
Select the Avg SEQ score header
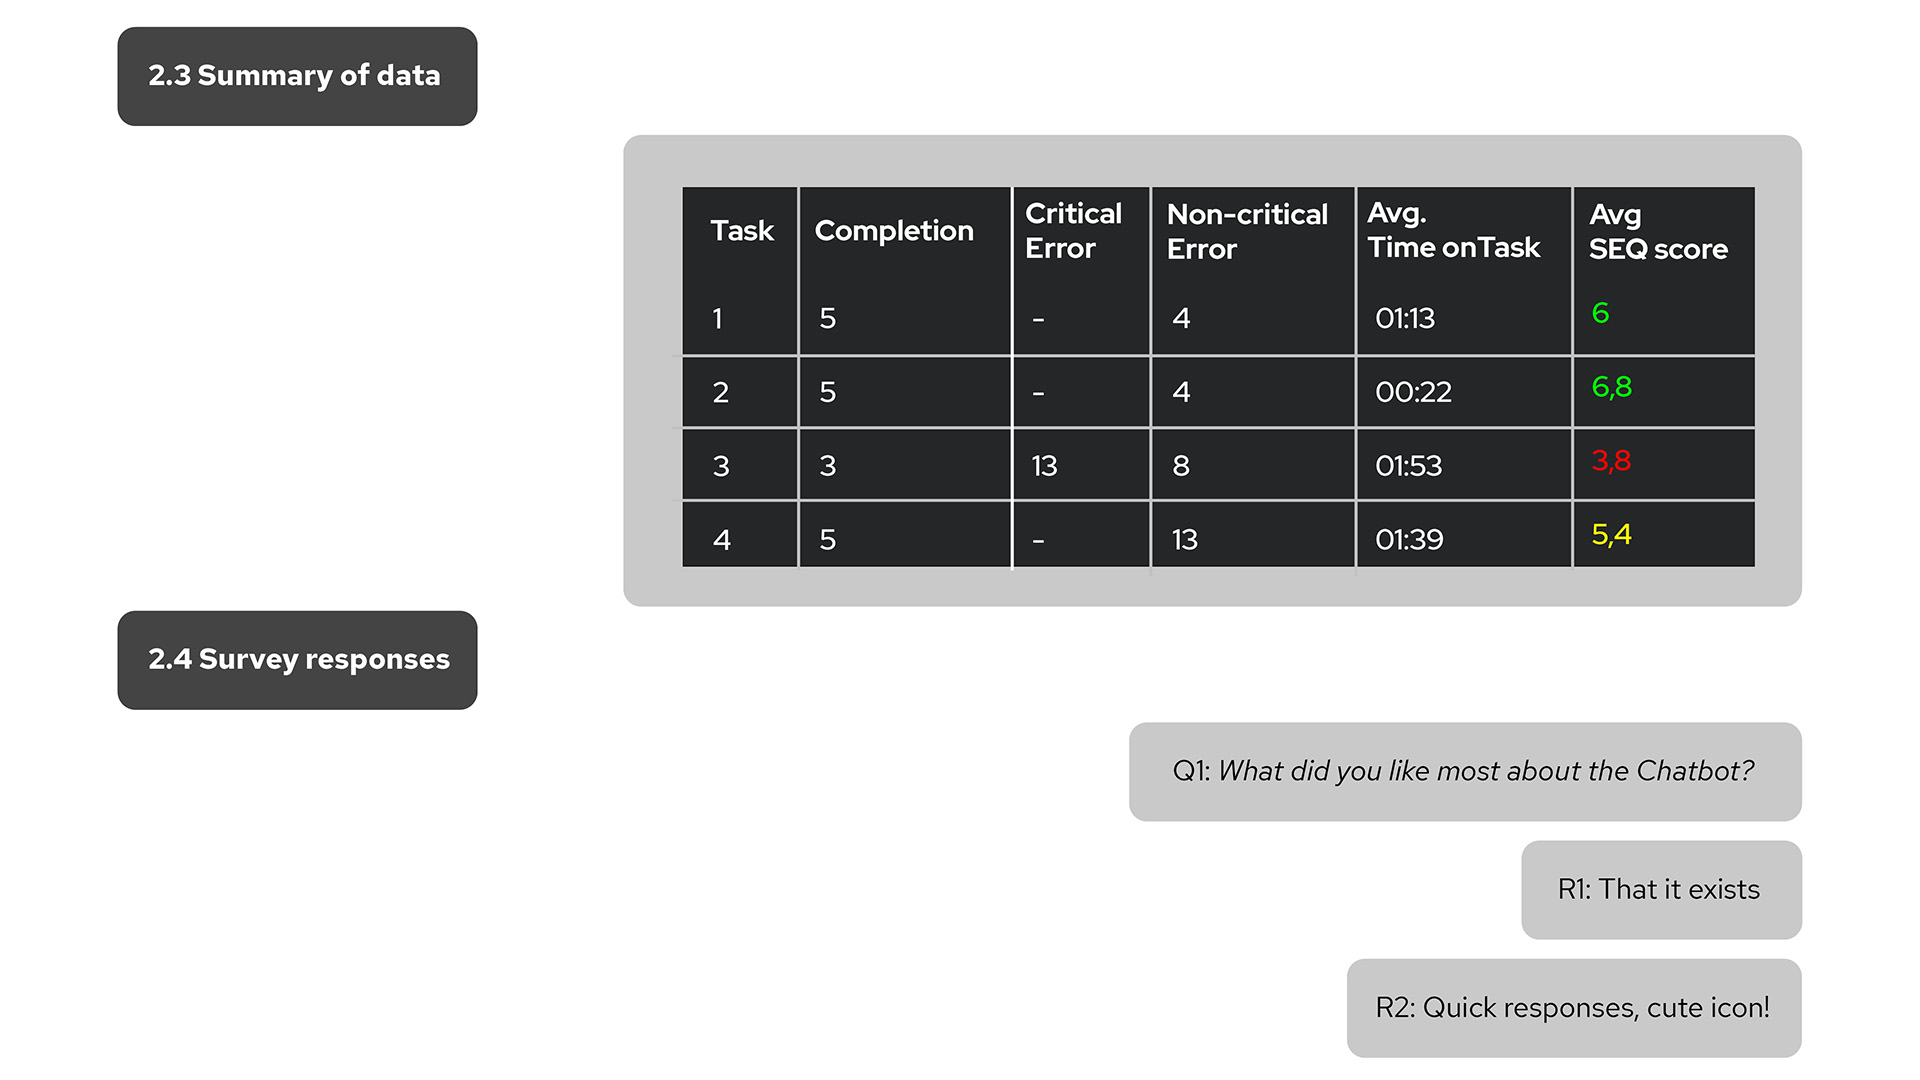[1658, 231]
